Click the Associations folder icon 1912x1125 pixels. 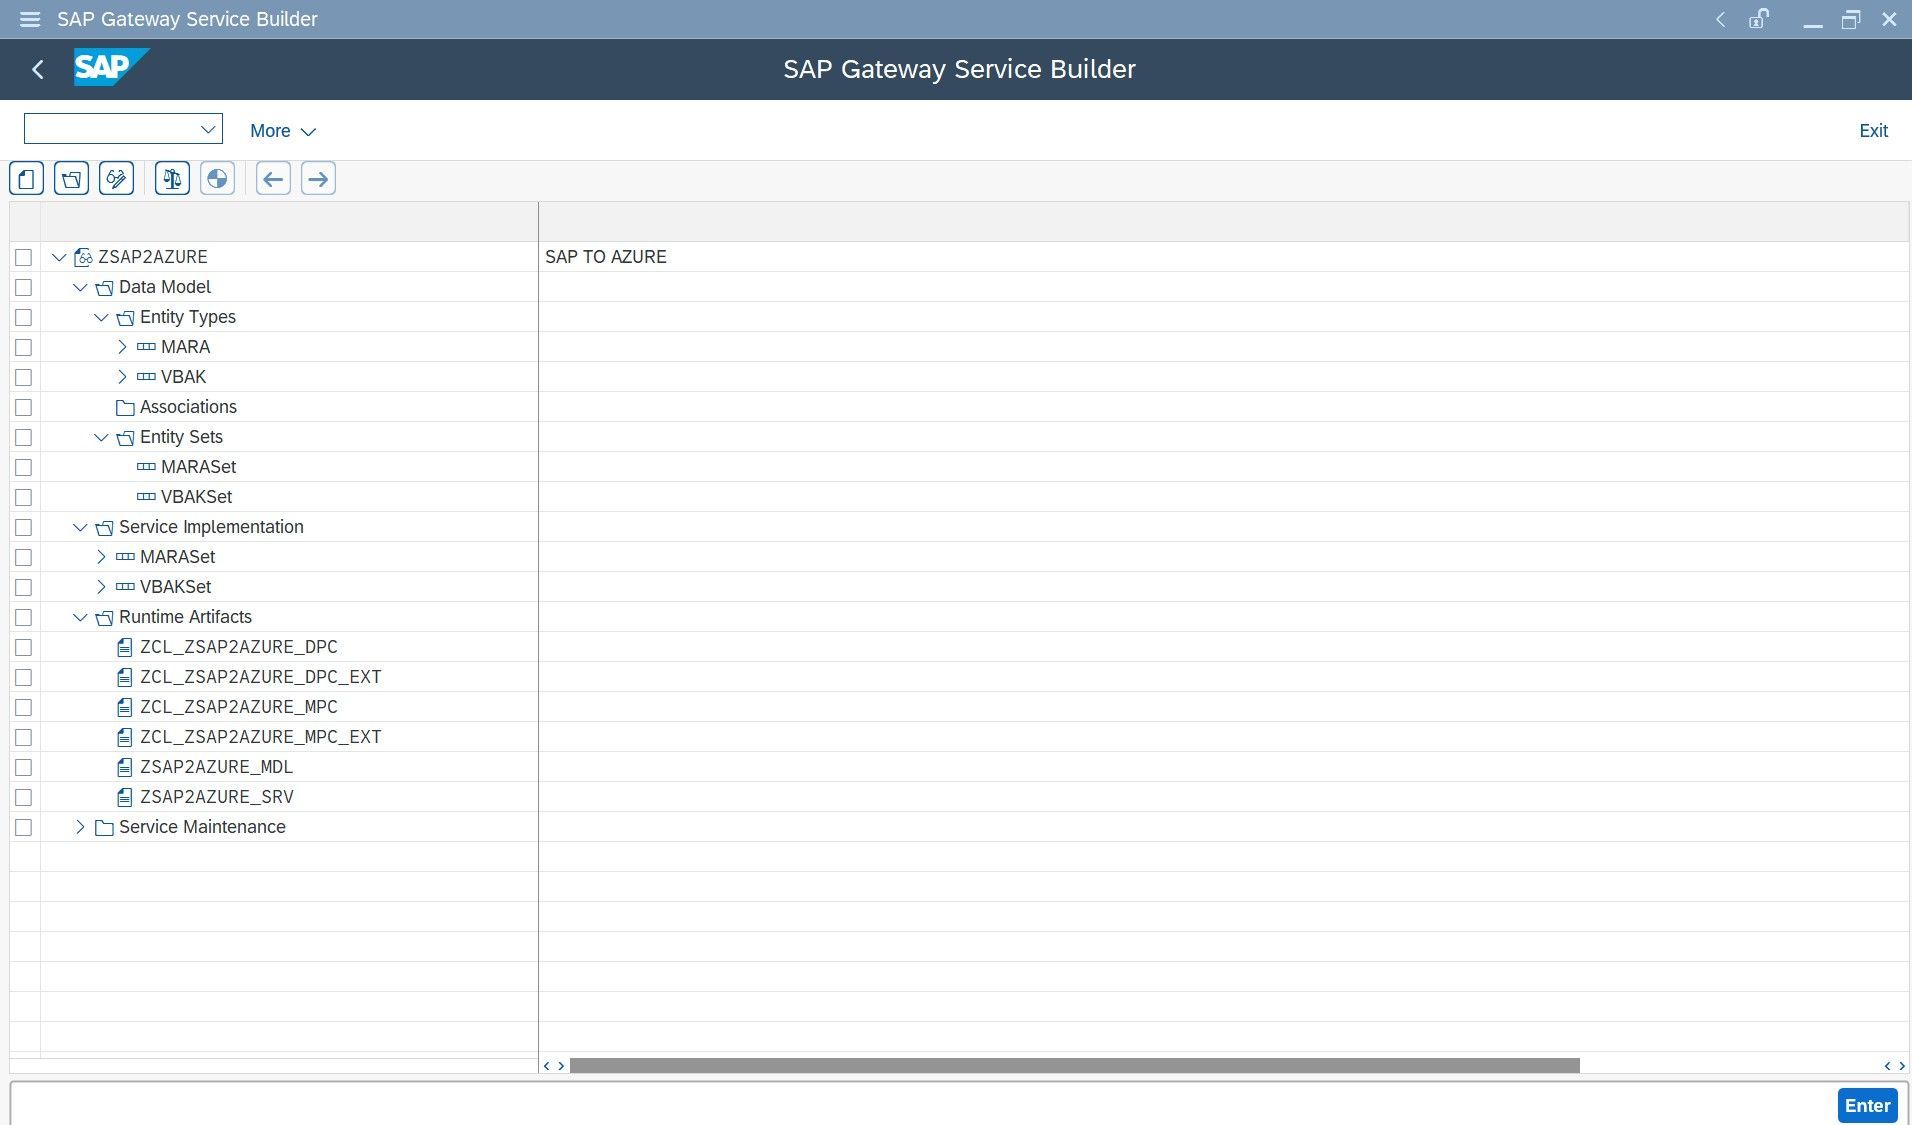click(x=125, y=408)
